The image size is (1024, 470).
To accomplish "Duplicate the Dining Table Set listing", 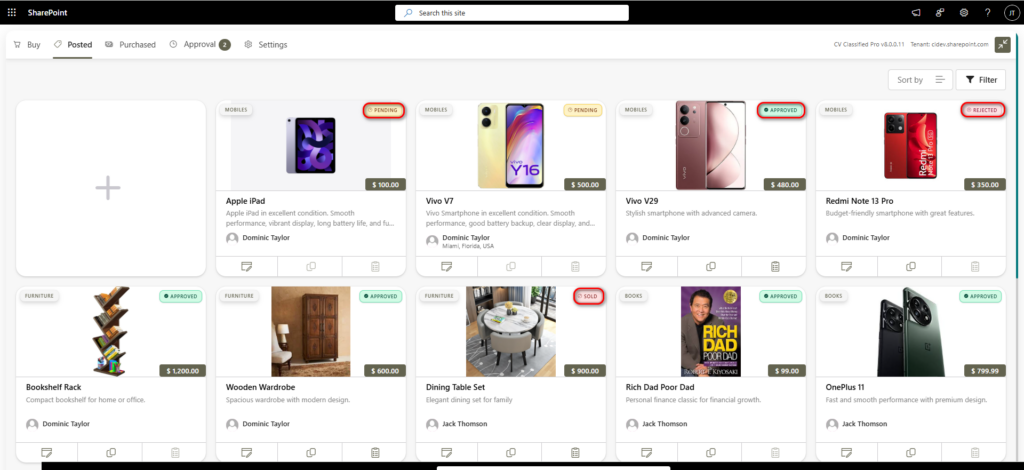I will tap(511, 452).
